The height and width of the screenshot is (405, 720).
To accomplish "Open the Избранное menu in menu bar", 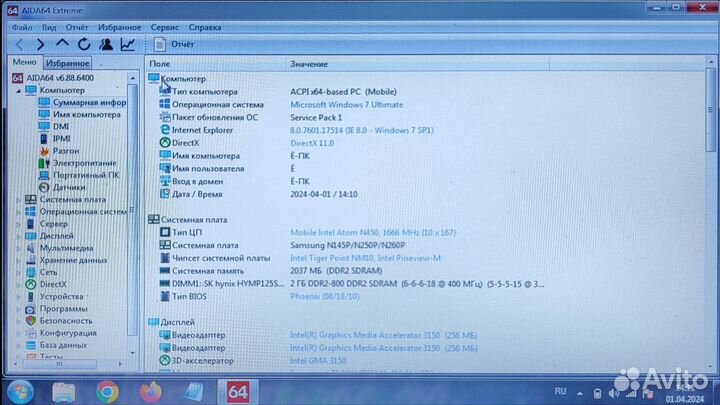I will (x=119, y=27).
